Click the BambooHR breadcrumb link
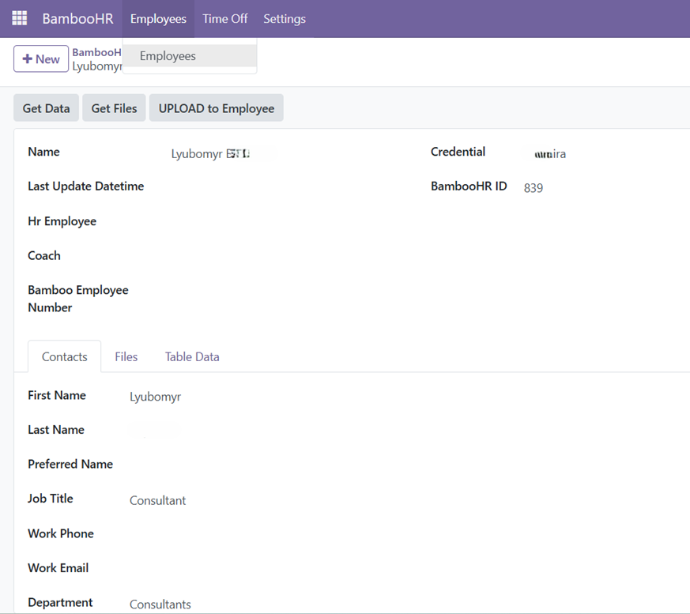690x614 pixels. coord(96,52)
